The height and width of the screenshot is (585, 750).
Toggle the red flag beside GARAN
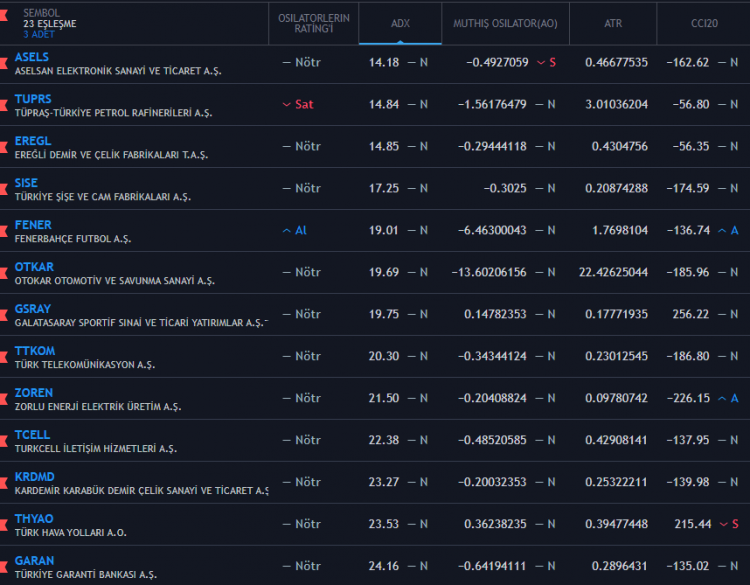click(x=3, y=567)
